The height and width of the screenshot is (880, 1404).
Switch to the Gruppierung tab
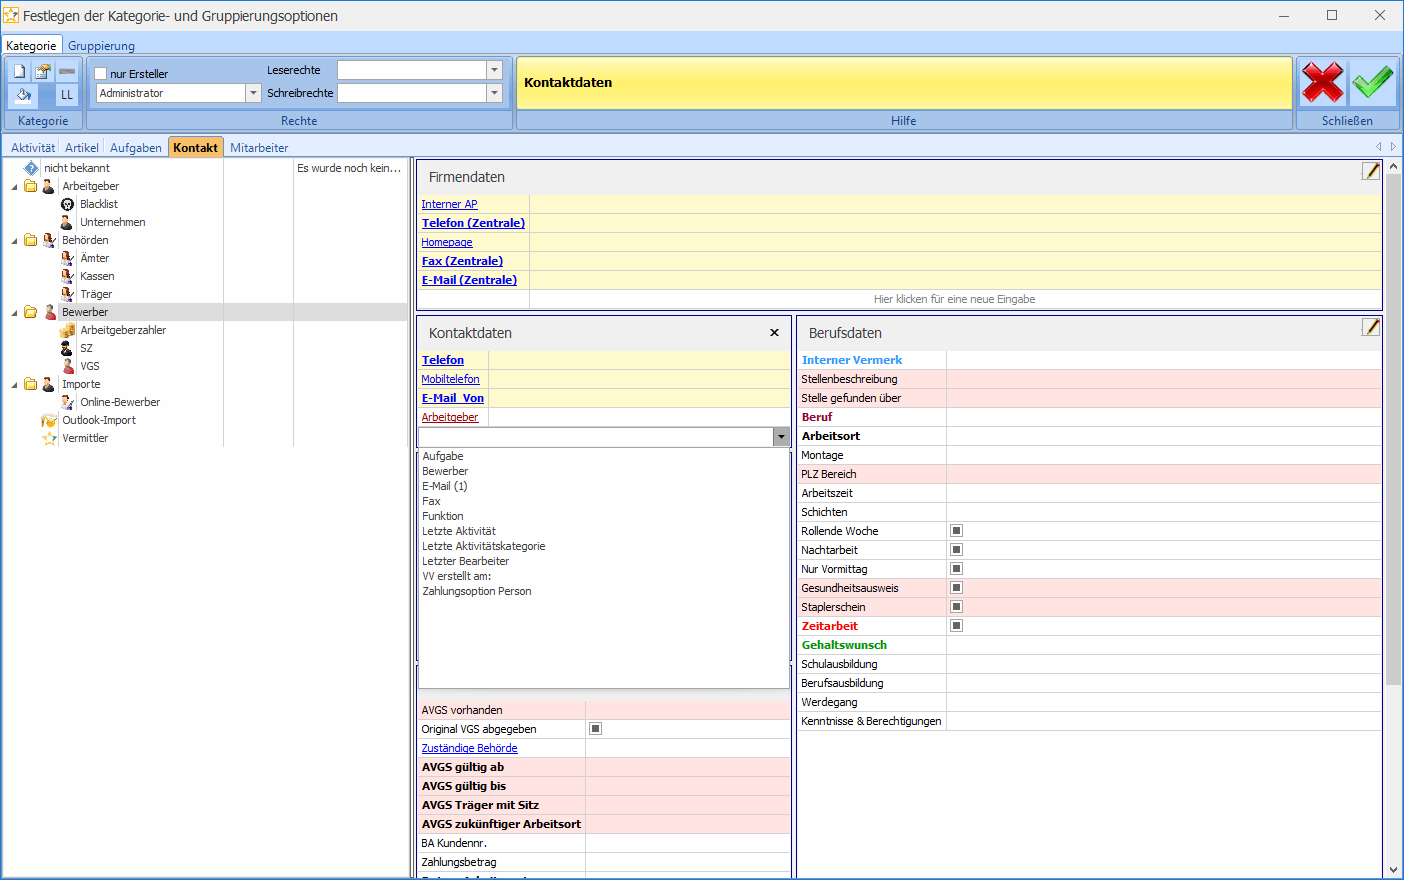(101, 46)
